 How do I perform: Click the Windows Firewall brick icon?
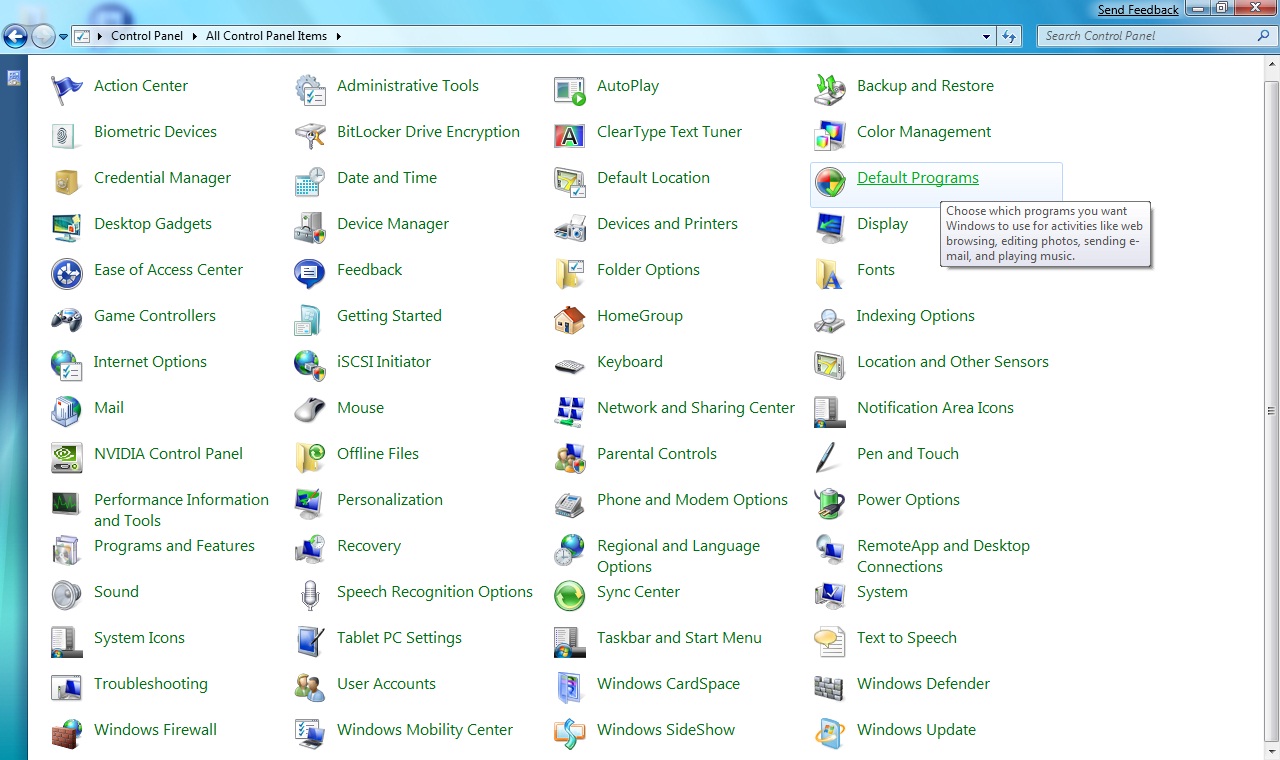pos(67,734)
